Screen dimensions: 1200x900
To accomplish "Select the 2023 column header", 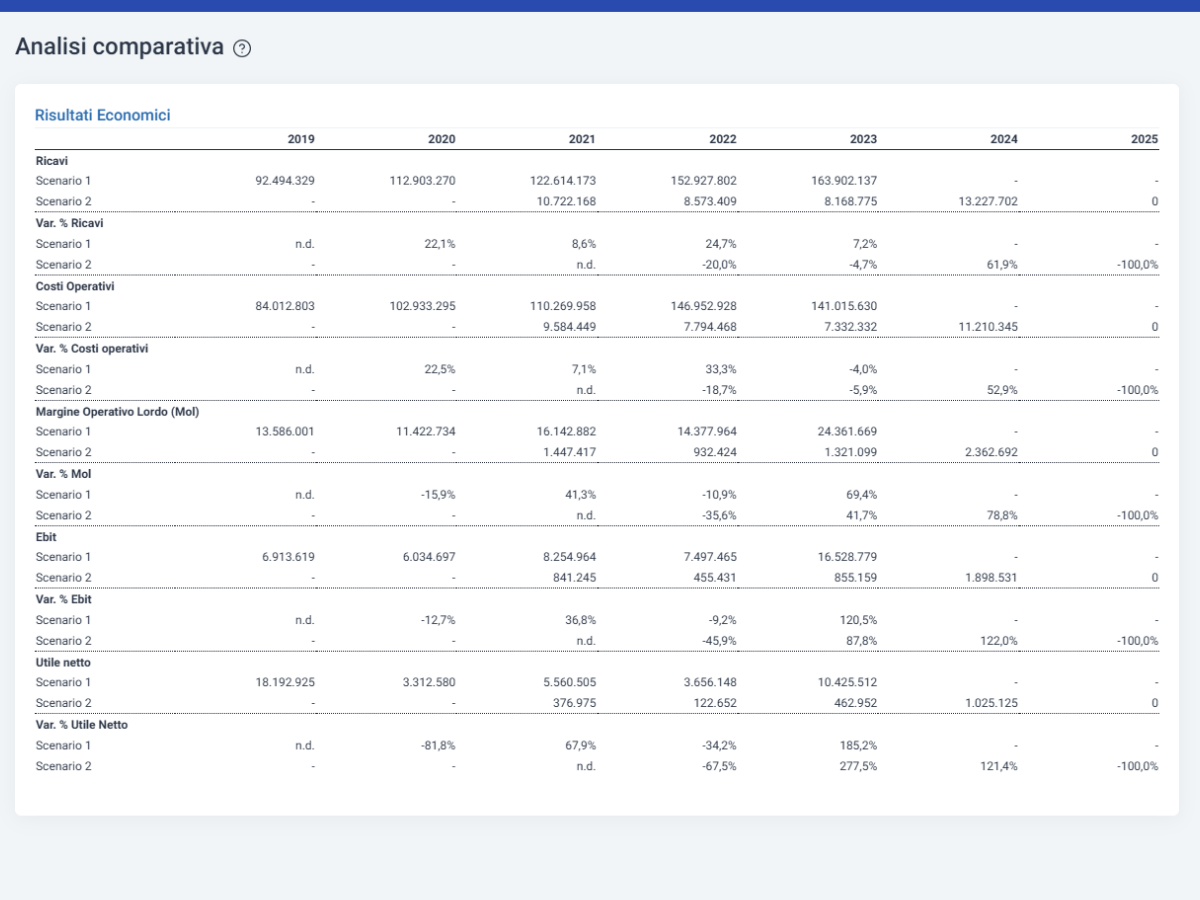I will [x=864, y=139].
